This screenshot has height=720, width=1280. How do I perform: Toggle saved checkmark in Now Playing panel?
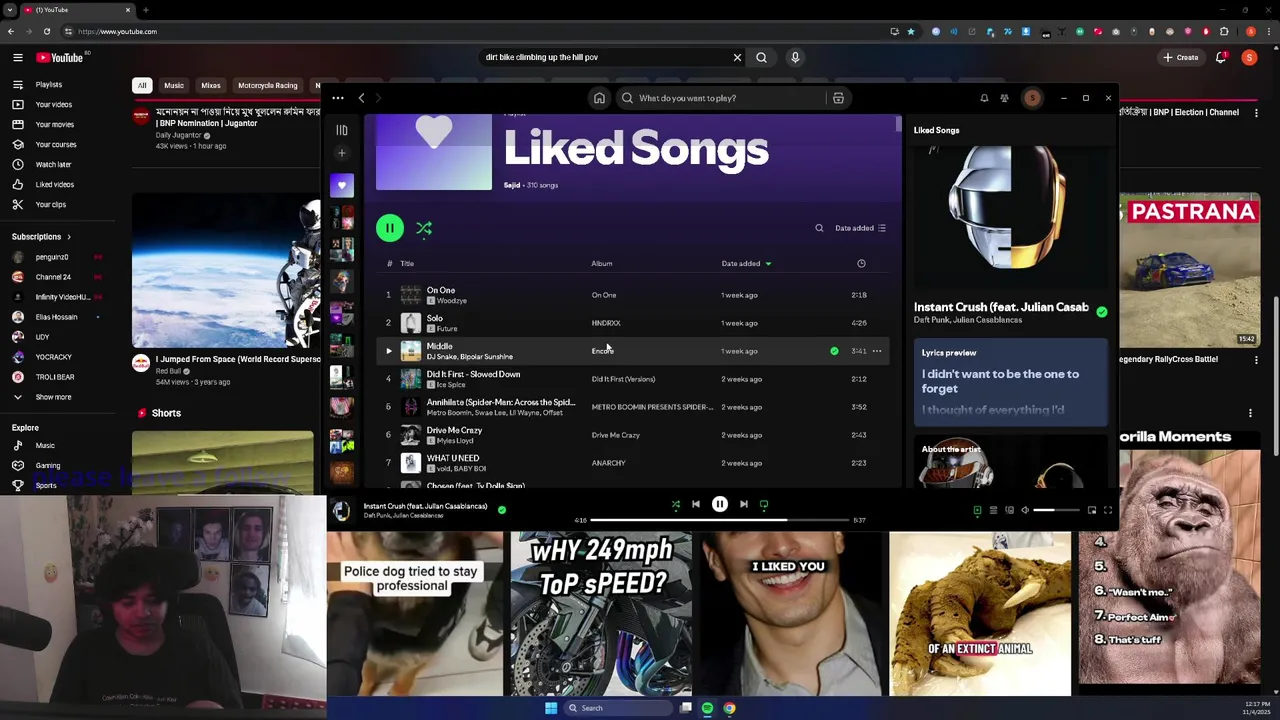click(x=1101, y=312)
